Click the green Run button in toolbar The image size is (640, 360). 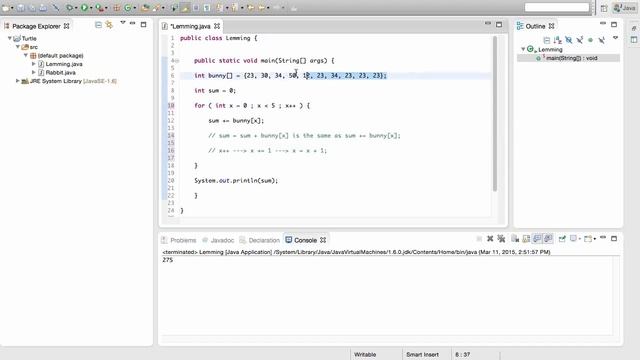pyautogui.click(x=84, y=8)
